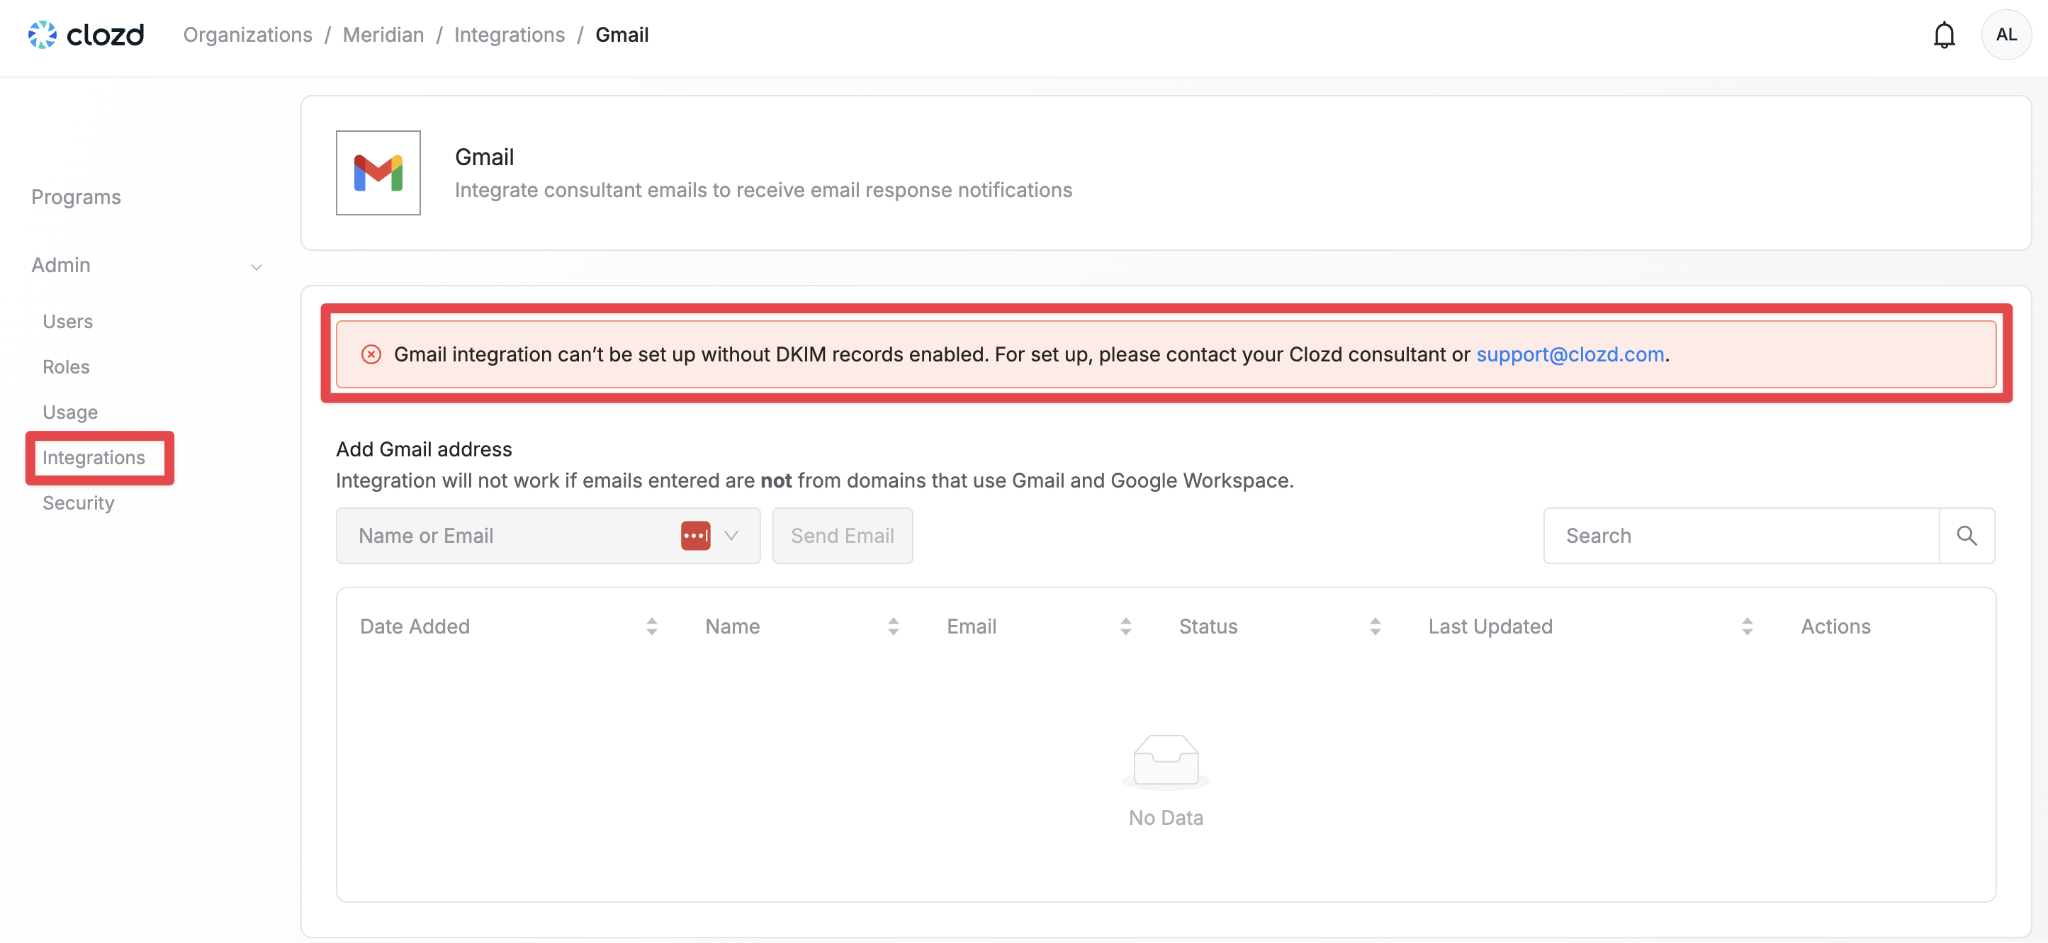Click the error circle icon in alert
Viewport: 2048px width, 943px height.
(x=371, y=355)
